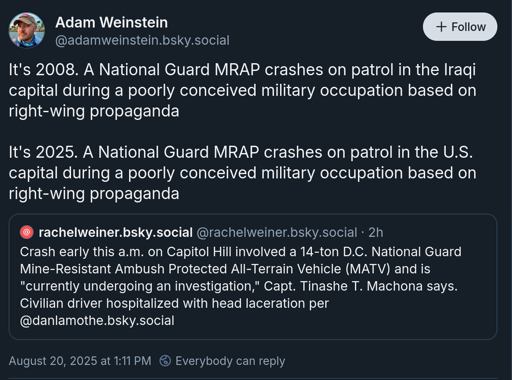Open the Adam Weinstein display name
512x380 pixels.
[x=111, y=23]
